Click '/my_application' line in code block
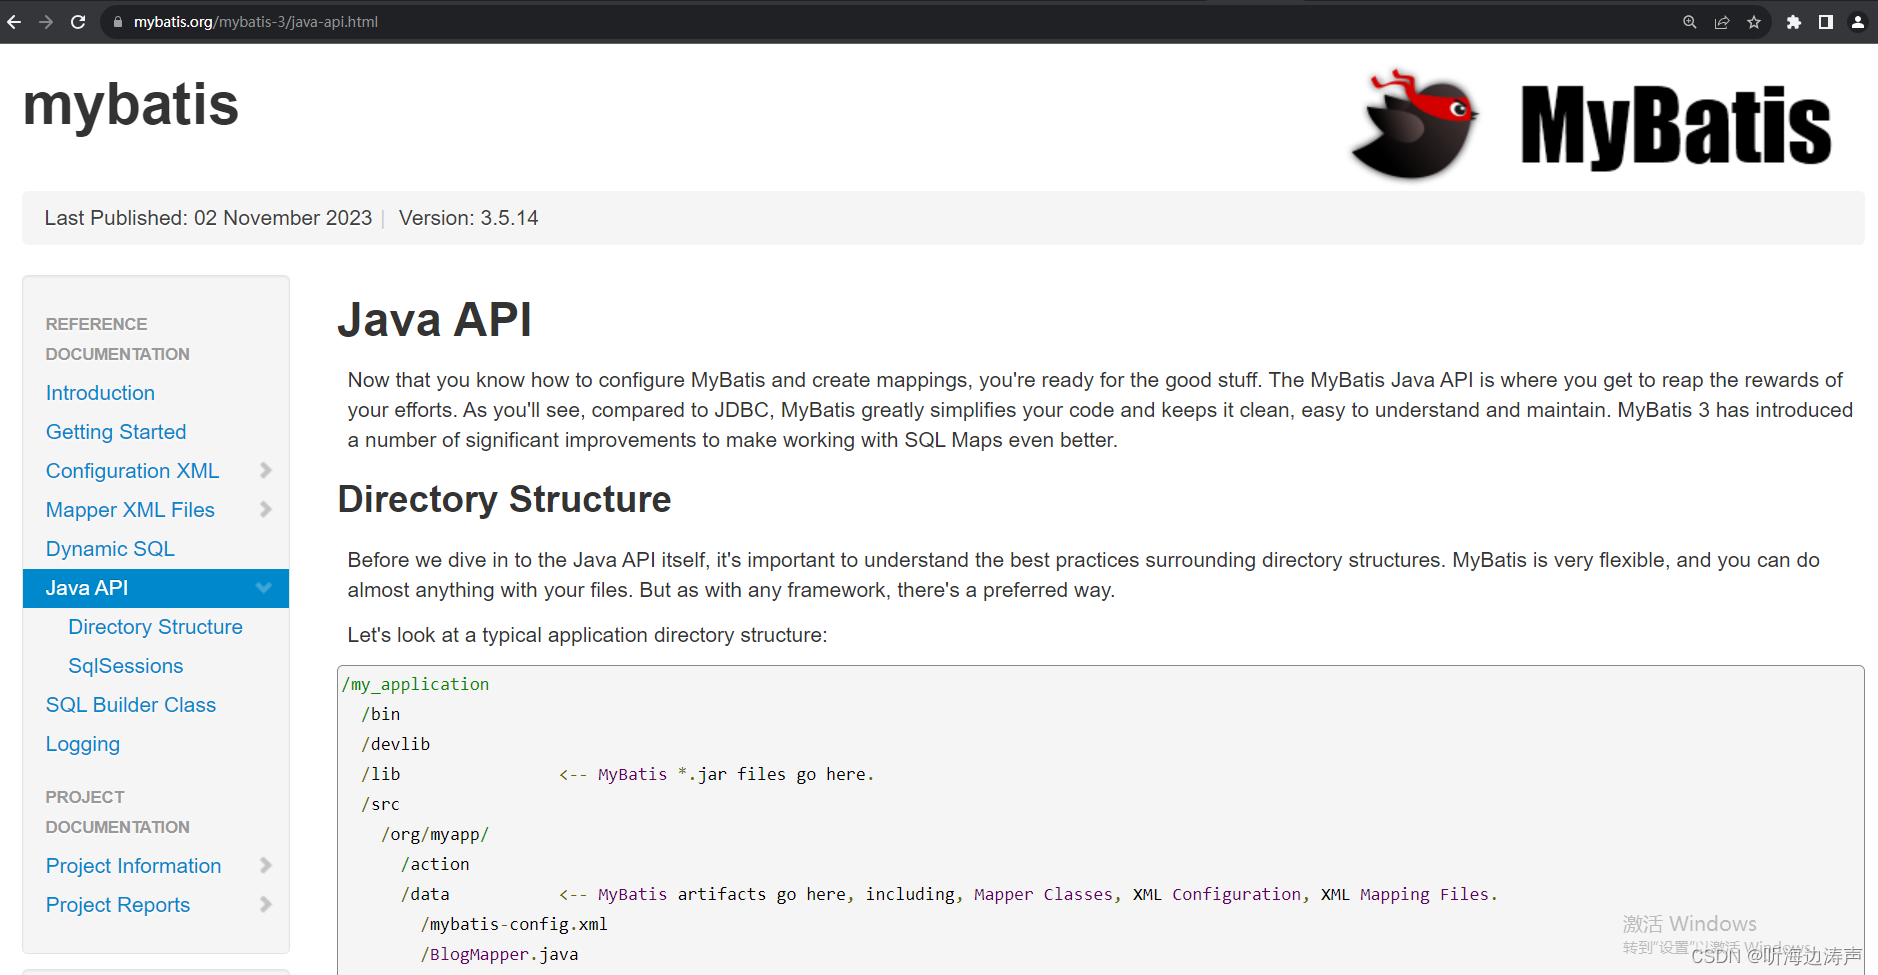This screenshot has width=1878, height=975. point(416,684)
